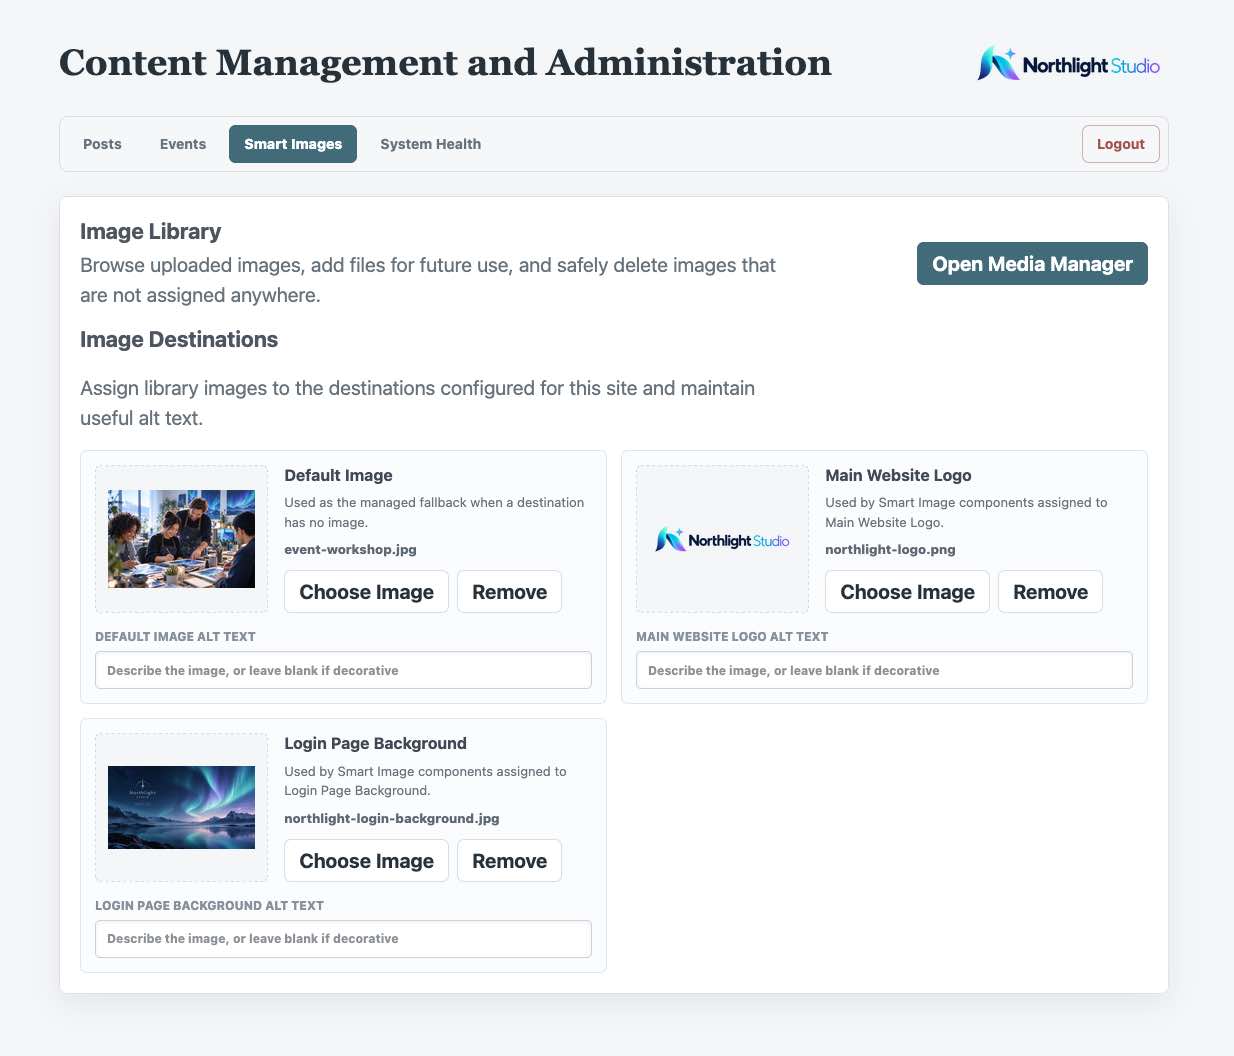Click the aurora login background thumbnail

pos(181,807)
